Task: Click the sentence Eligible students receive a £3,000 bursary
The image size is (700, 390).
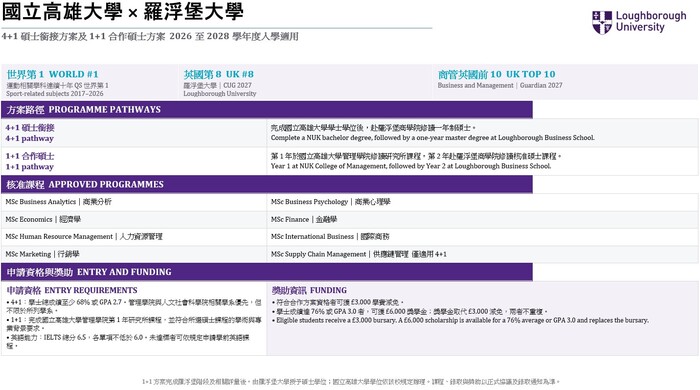Action: pyautogui.click(x=460, y=320)
